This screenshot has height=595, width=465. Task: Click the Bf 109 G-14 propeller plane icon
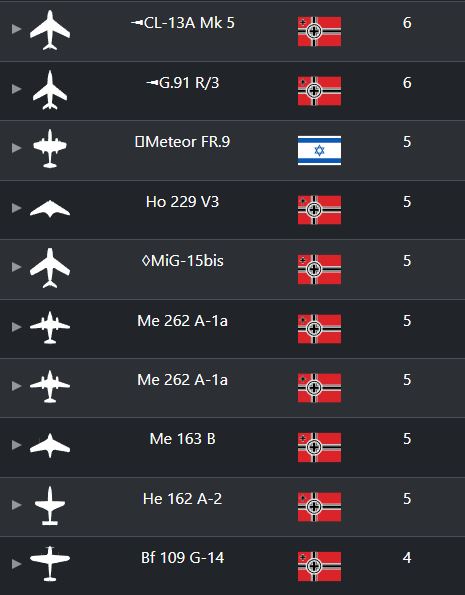point(50,564)
